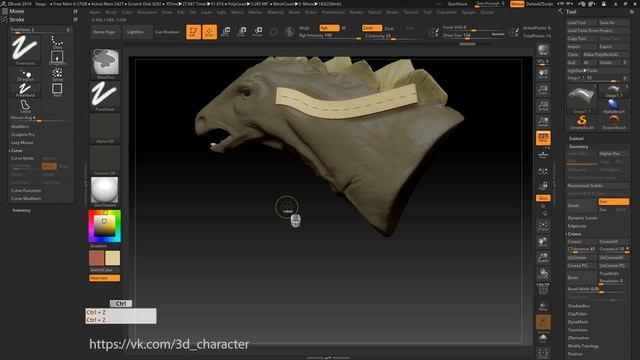Collapse the Geometry section

[578, 147]
